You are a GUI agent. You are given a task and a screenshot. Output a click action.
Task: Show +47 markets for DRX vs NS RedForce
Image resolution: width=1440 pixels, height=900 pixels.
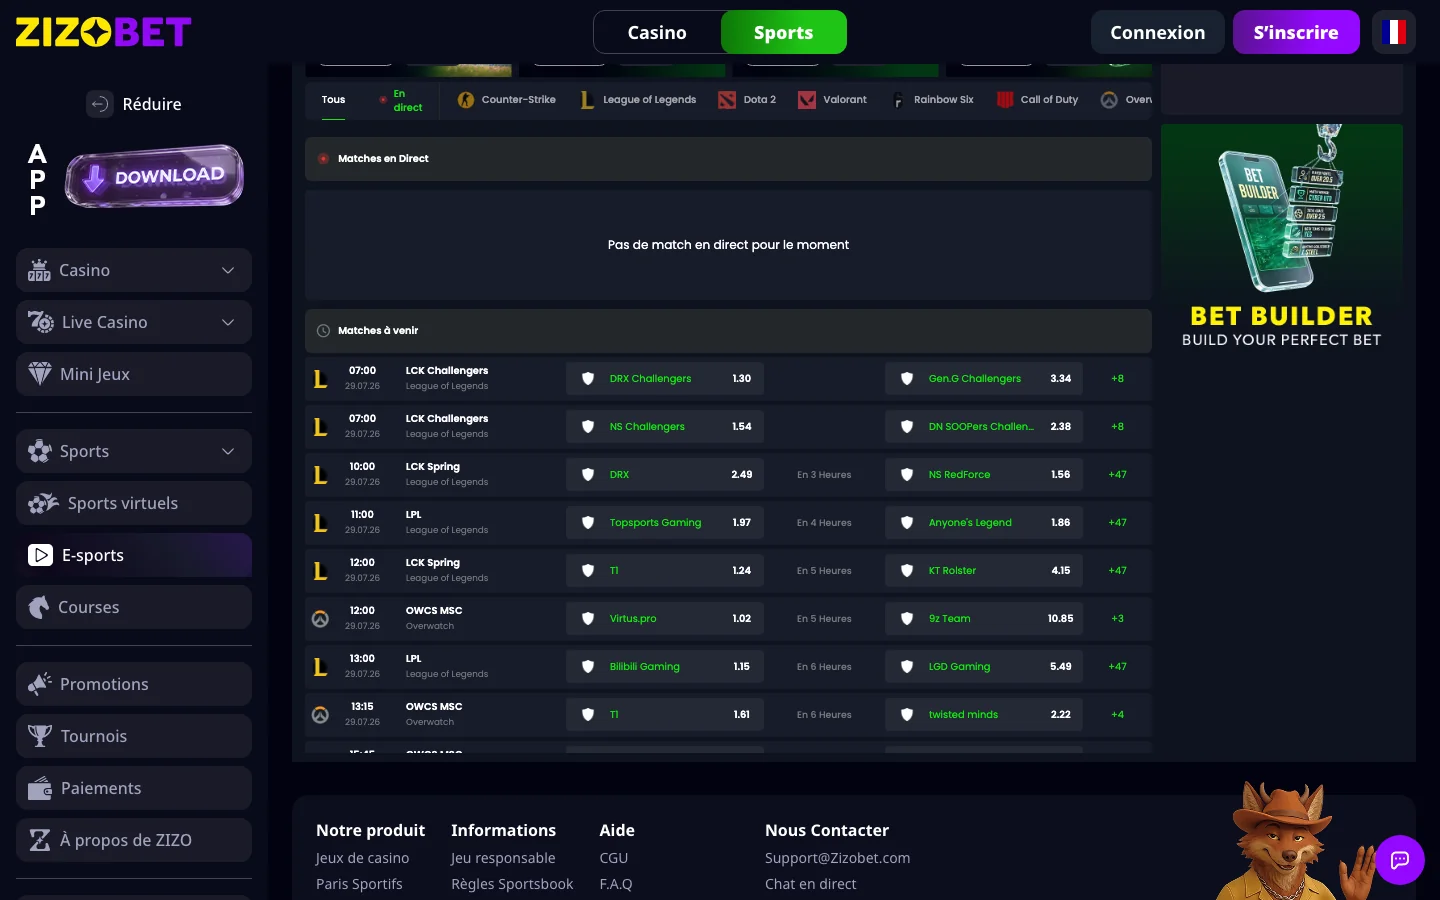pyautogui.click(x=1118, y=475)
